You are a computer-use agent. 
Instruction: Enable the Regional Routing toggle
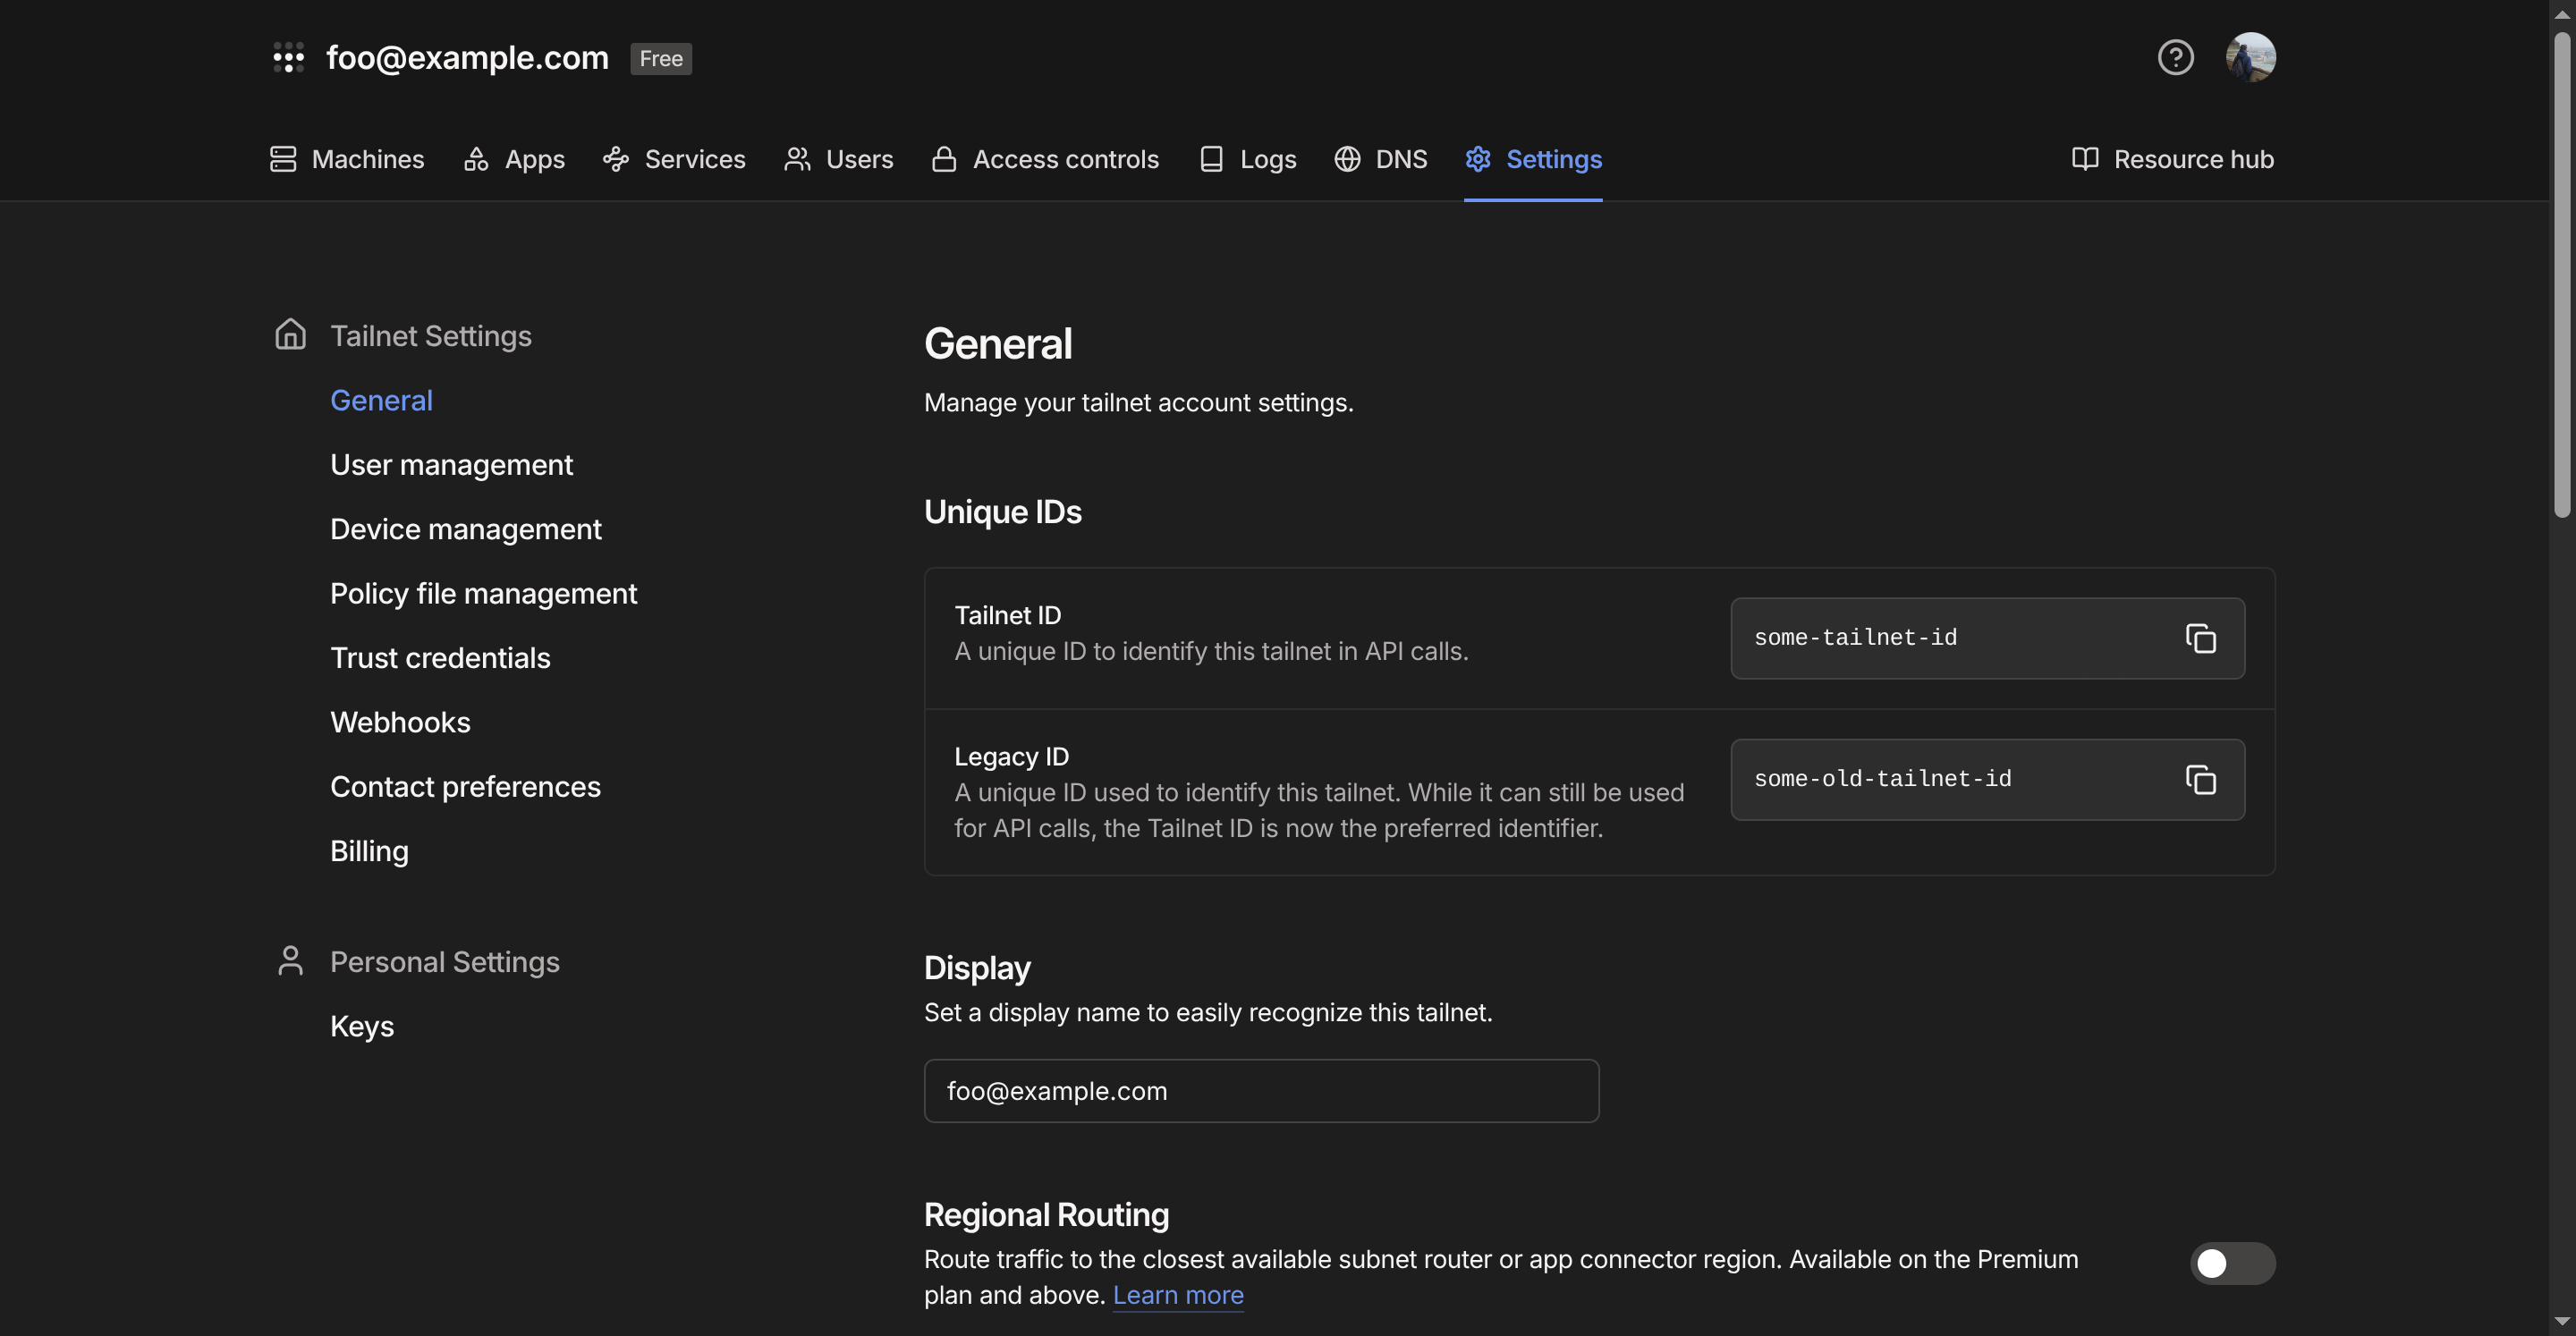click(2232, 1263)
